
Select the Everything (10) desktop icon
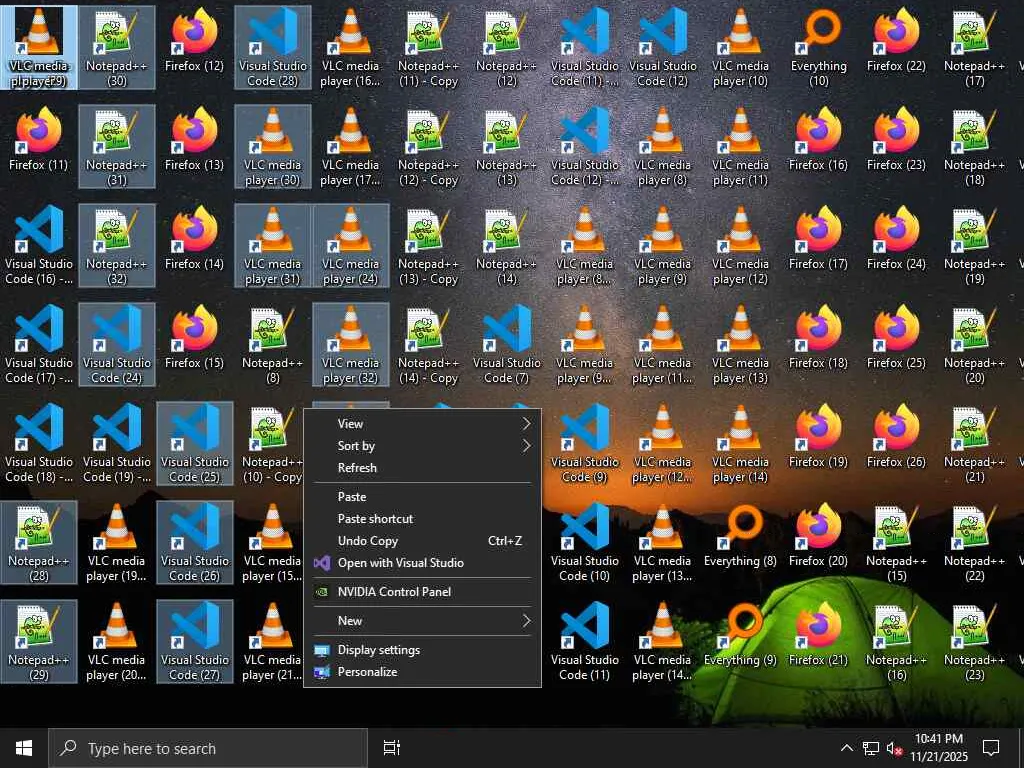coord(818,48)
